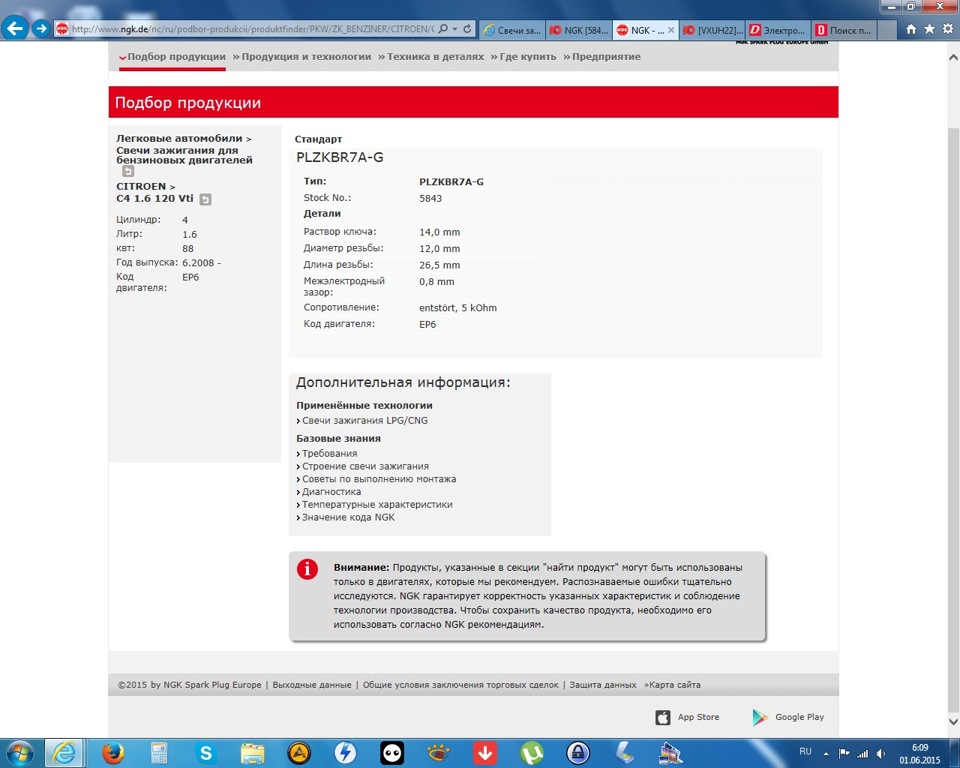
Task: Click the red info icon in the warning box
Action: point(307,570)
